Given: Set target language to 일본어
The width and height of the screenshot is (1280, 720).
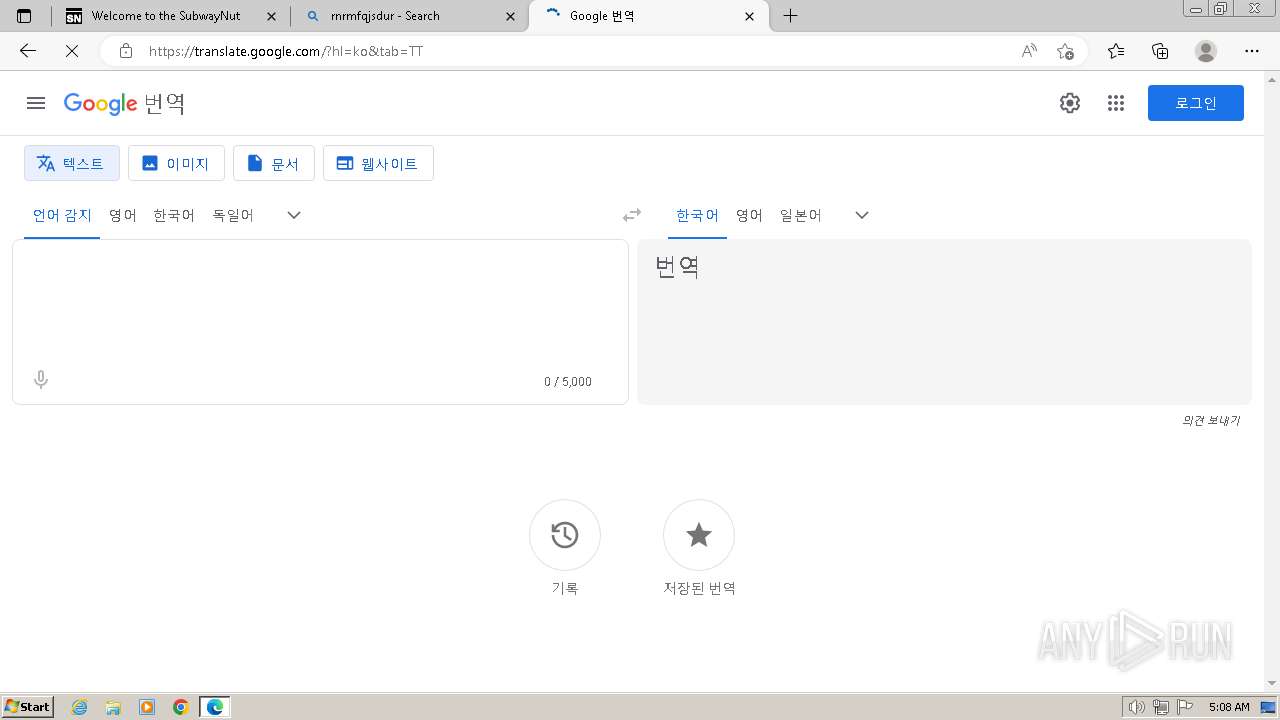Looking at the screenshot, I should point(801,215).
